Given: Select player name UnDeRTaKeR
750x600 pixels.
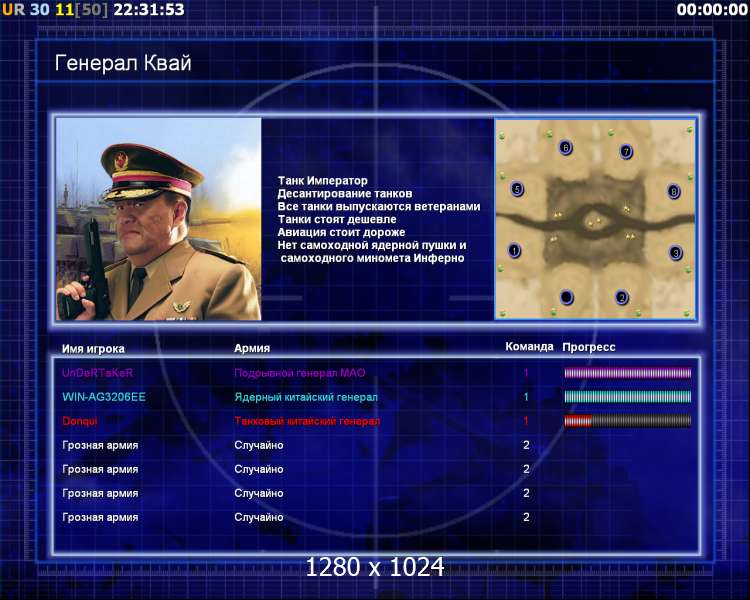Looking at the screenshot, I should (98, 373).
